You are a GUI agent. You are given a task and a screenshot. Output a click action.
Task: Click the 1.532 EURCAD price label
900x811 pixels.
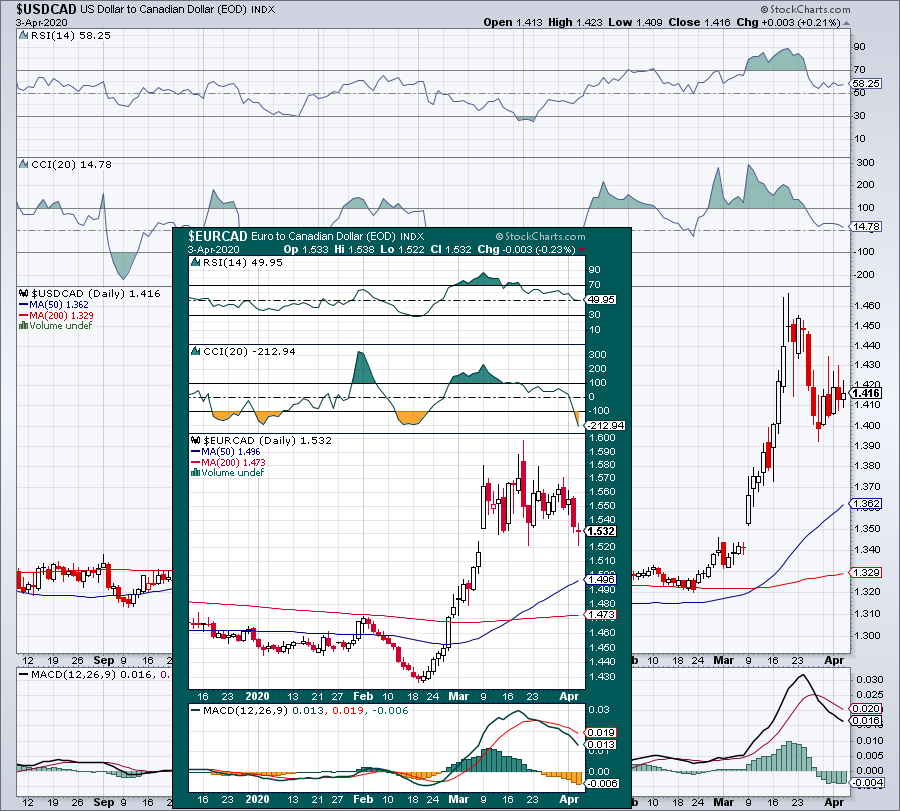[601, 531]
